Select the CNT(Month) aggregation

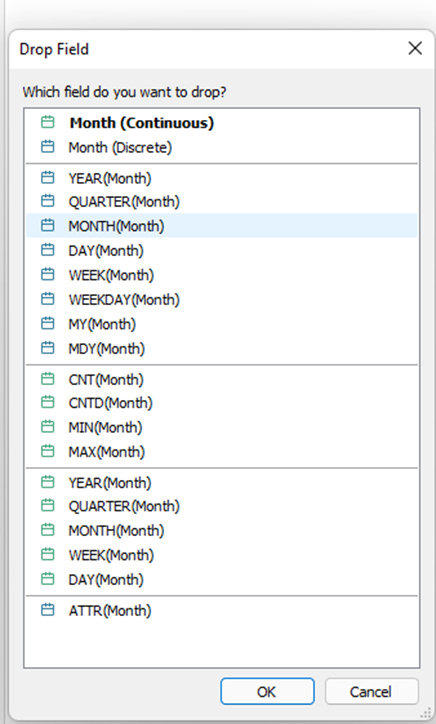(222, 380)
